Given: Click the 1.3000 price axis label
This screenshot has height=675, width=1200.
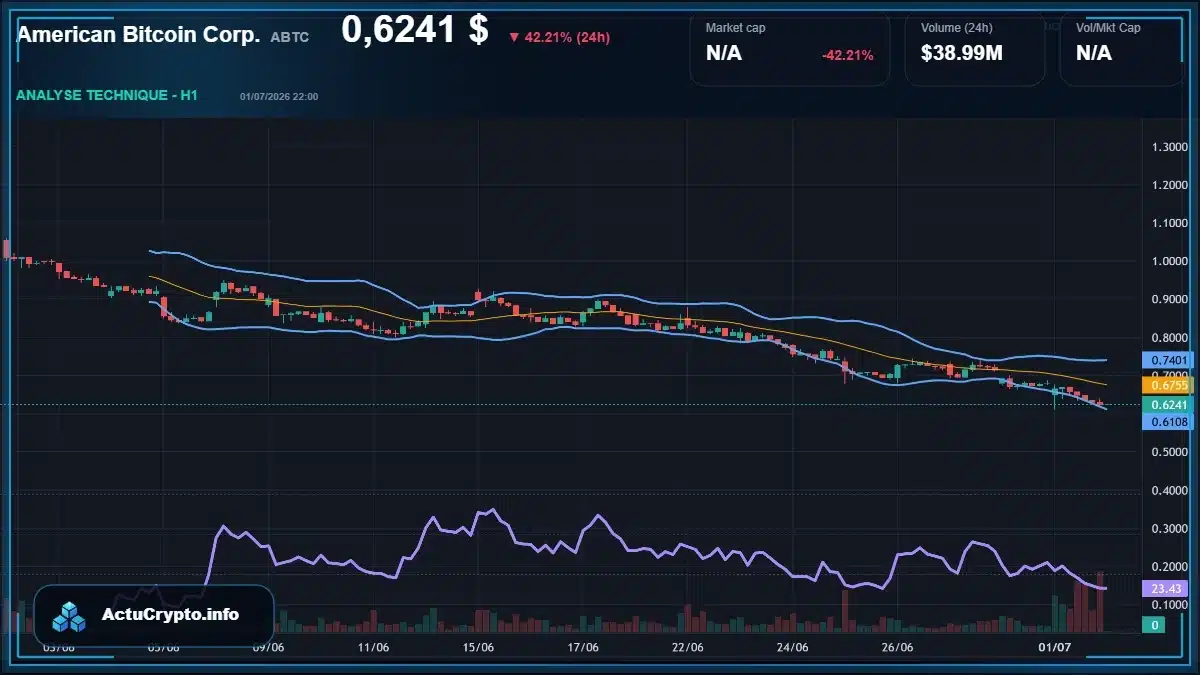Looking at the screenshot, I should coord(1170,147).
